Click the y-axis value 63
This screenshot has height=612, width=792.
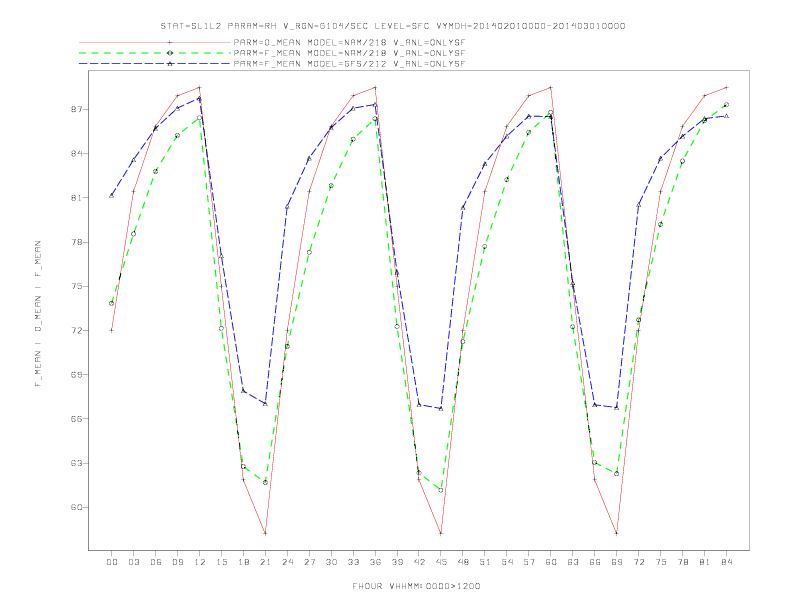[x=76, y=463]
